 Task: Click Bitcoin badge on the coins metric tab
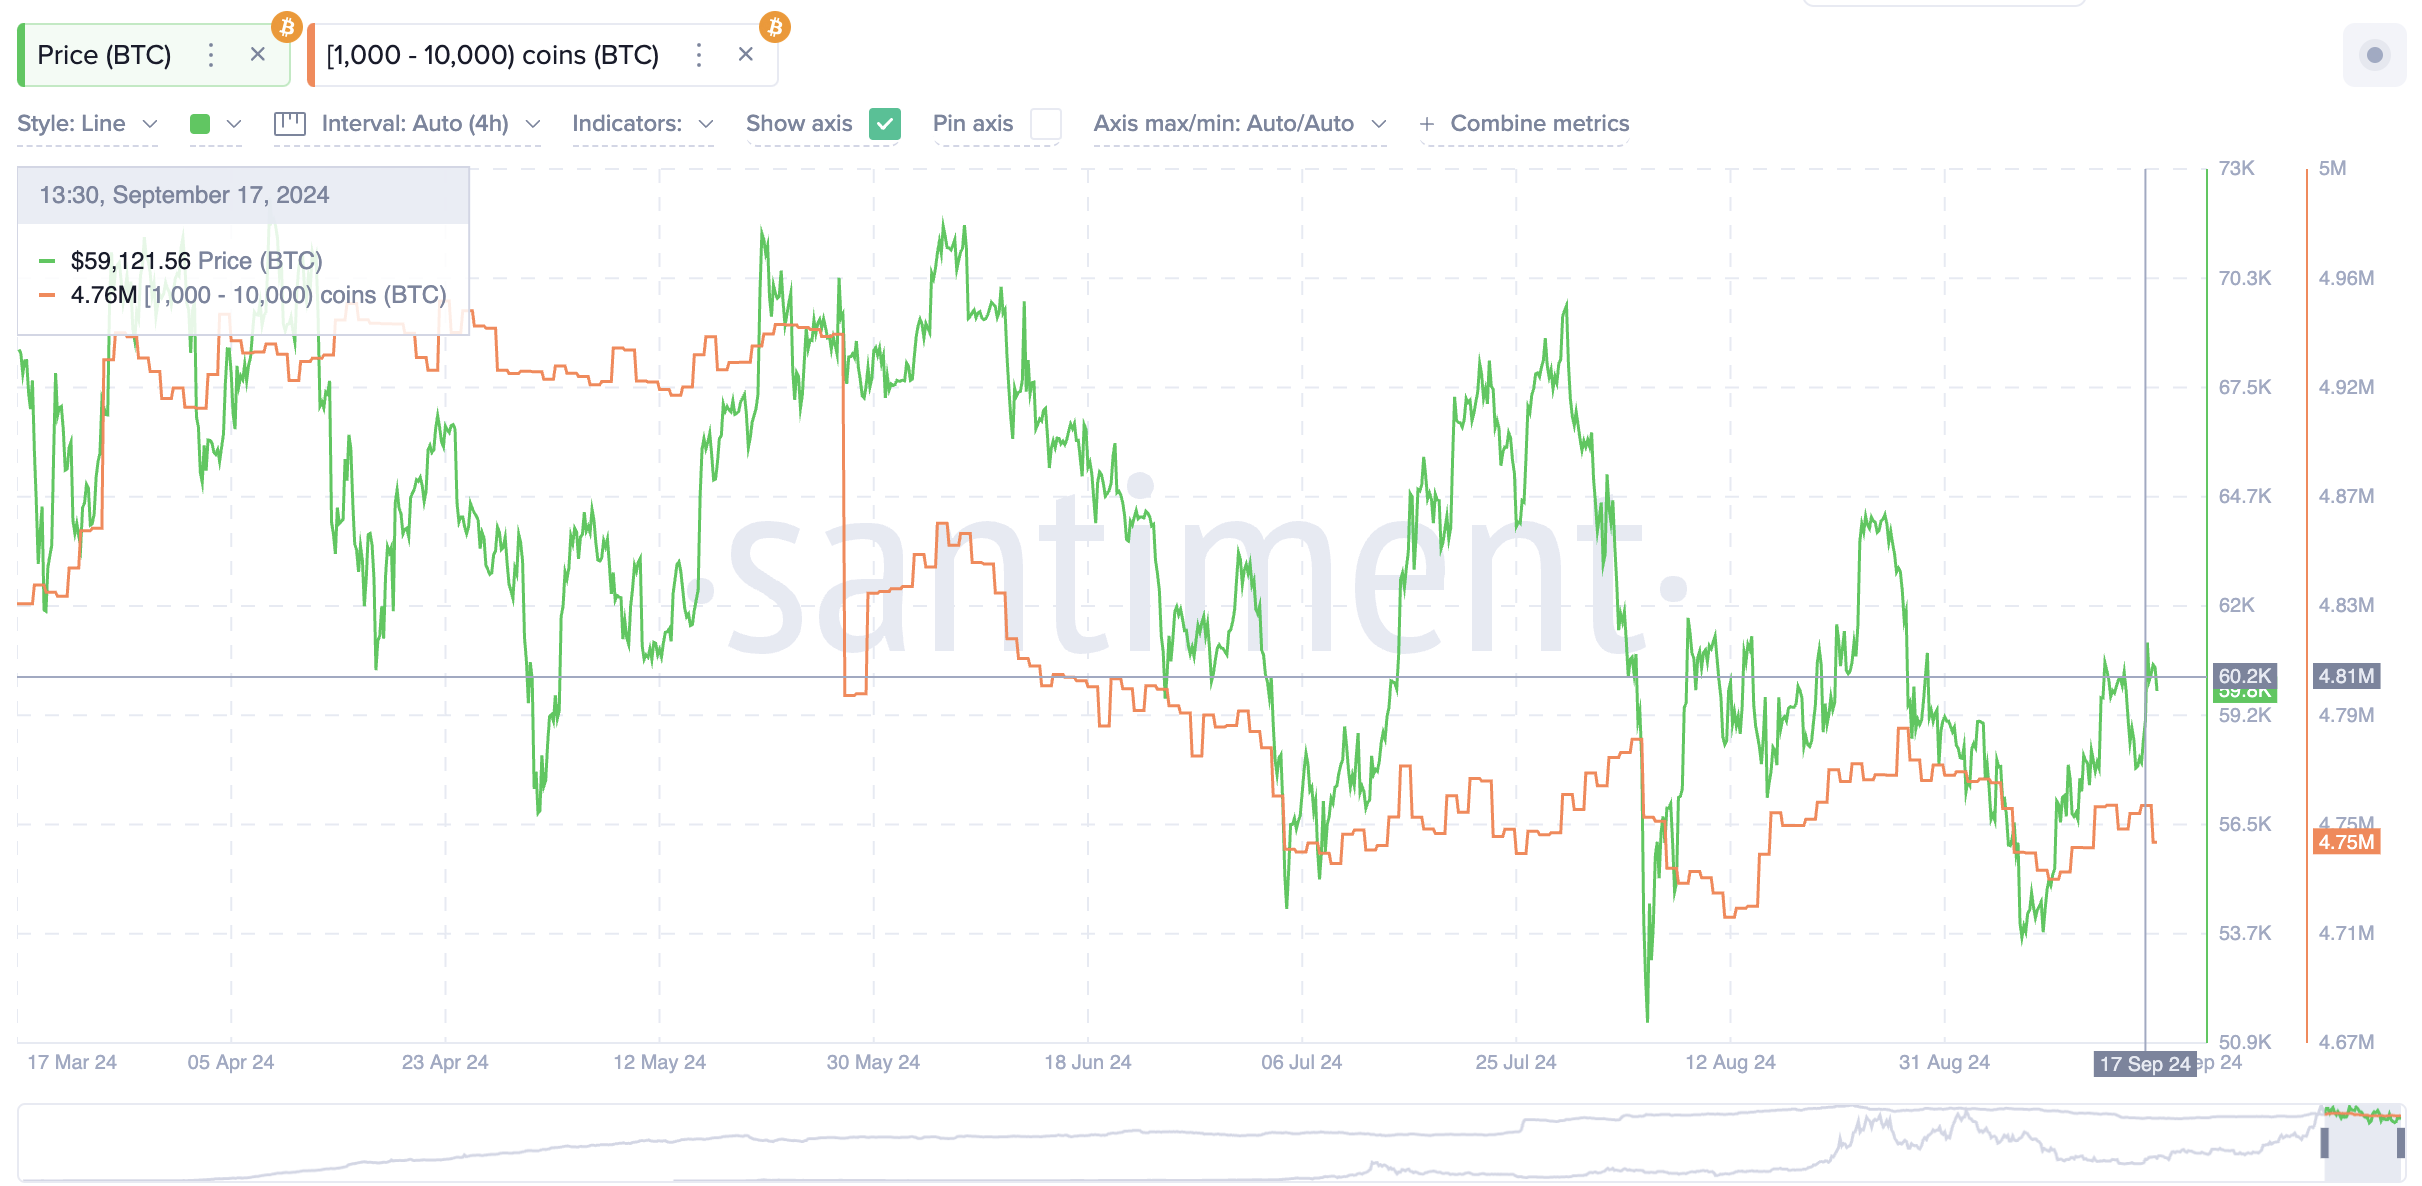click(775, 27)
